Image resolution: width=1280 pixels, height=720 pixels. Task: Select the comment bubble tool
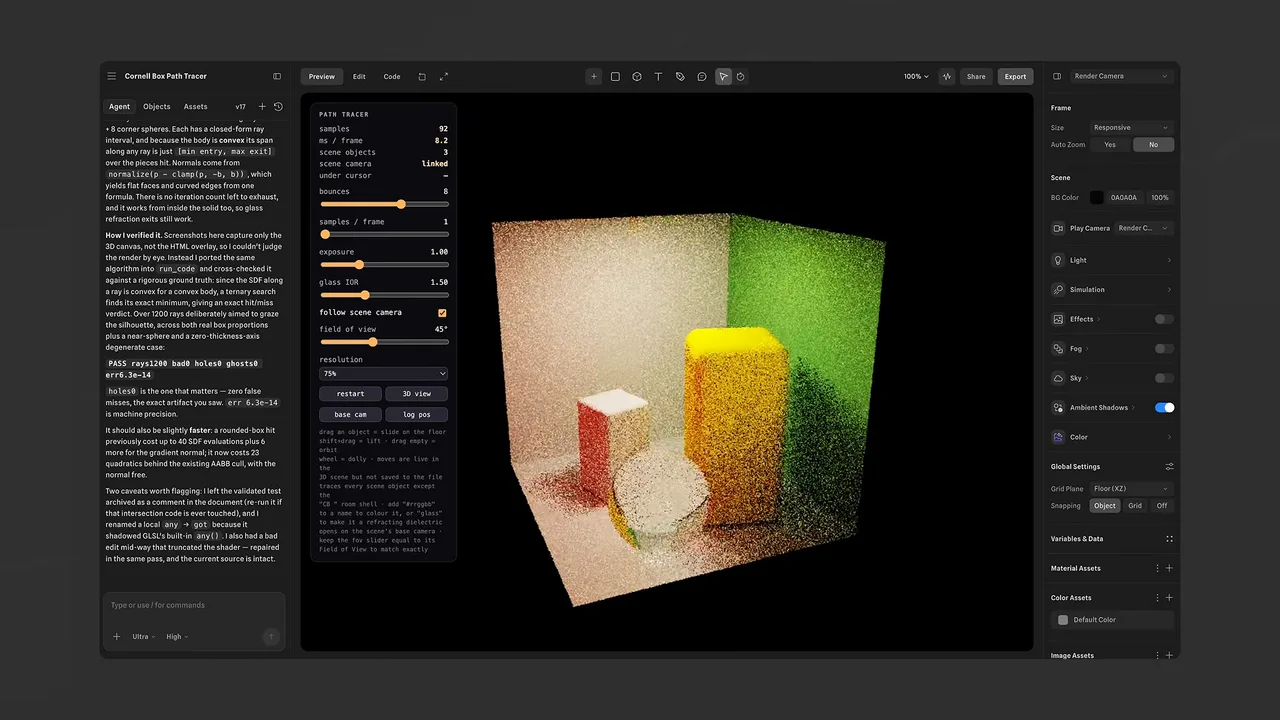[702, 76]
